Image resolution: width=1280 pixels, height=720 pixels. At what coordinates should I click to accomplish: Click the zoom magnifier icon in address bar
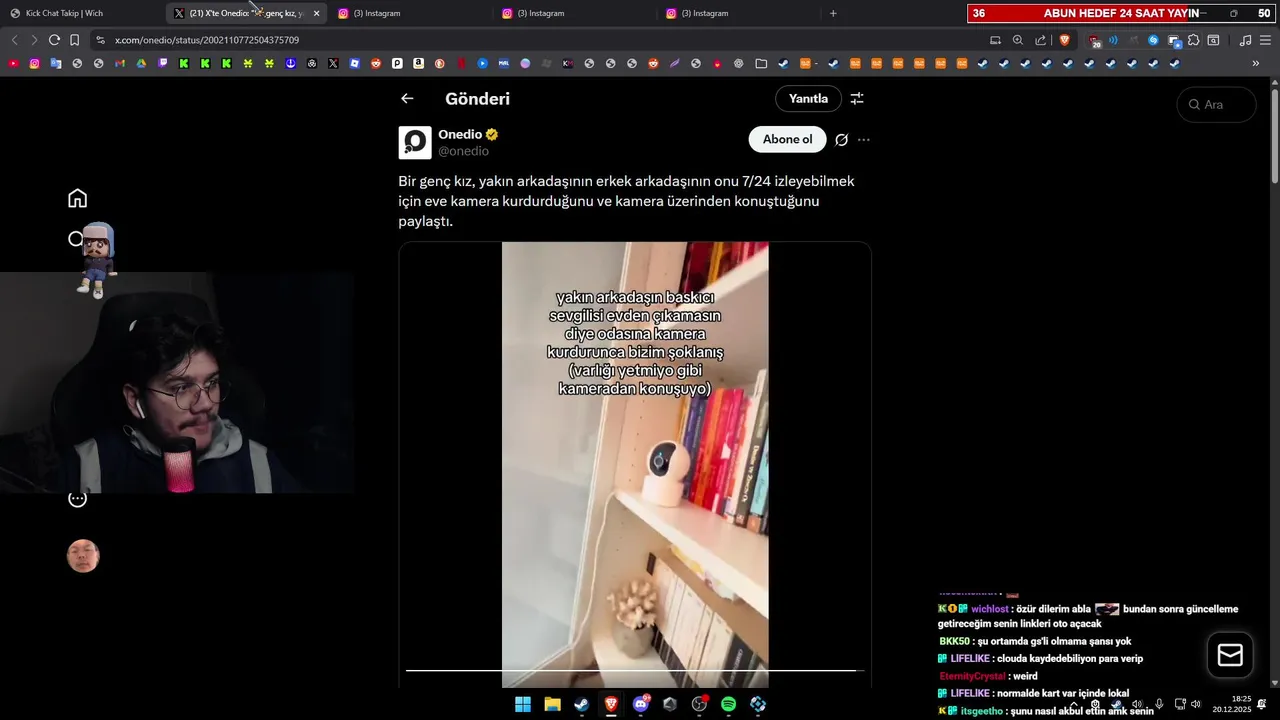point(1017,40)
